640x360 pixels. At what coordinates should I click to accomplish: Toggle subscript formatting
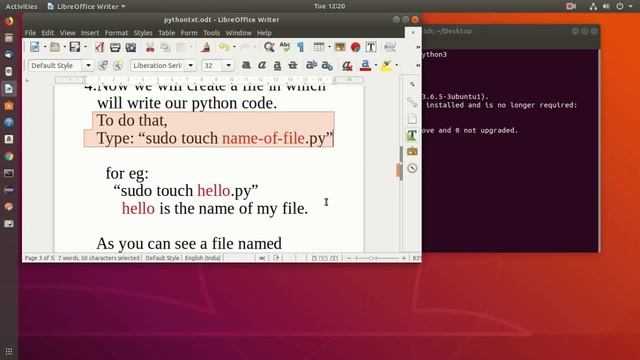pyautogui.click(x=327, y=65)
